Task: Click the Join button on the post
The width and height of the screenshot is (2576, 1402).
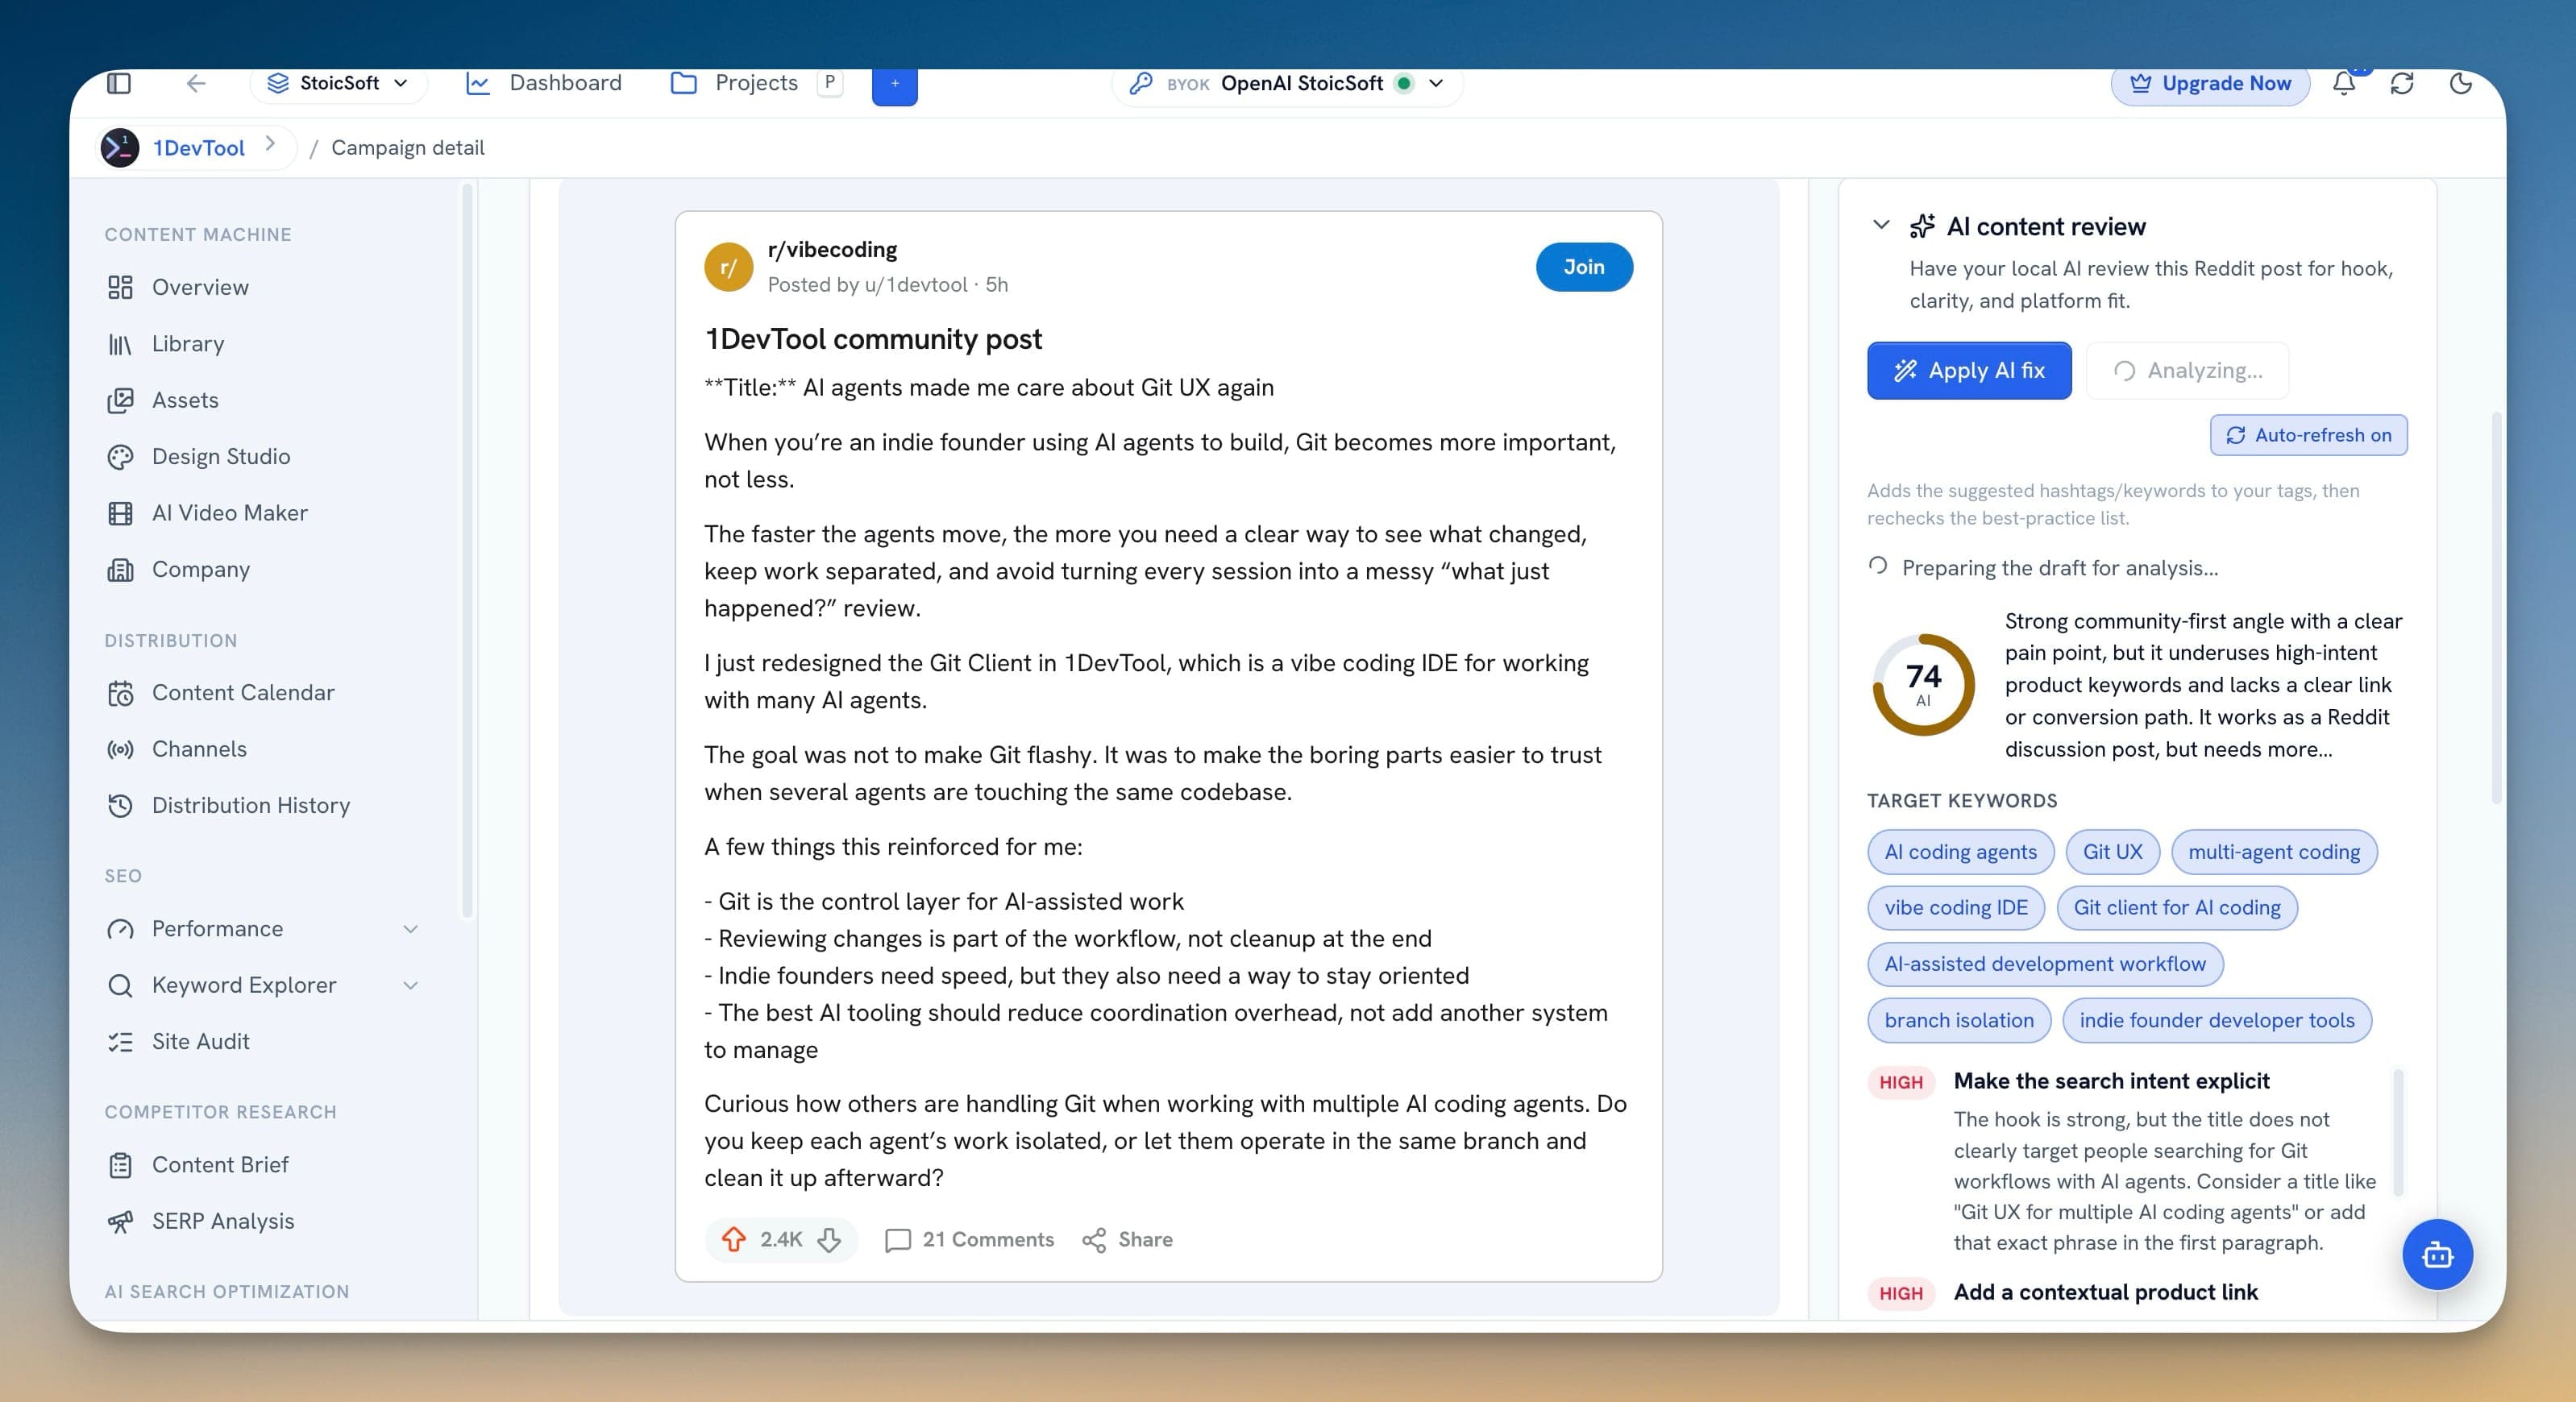Action: coord(1583,267)
